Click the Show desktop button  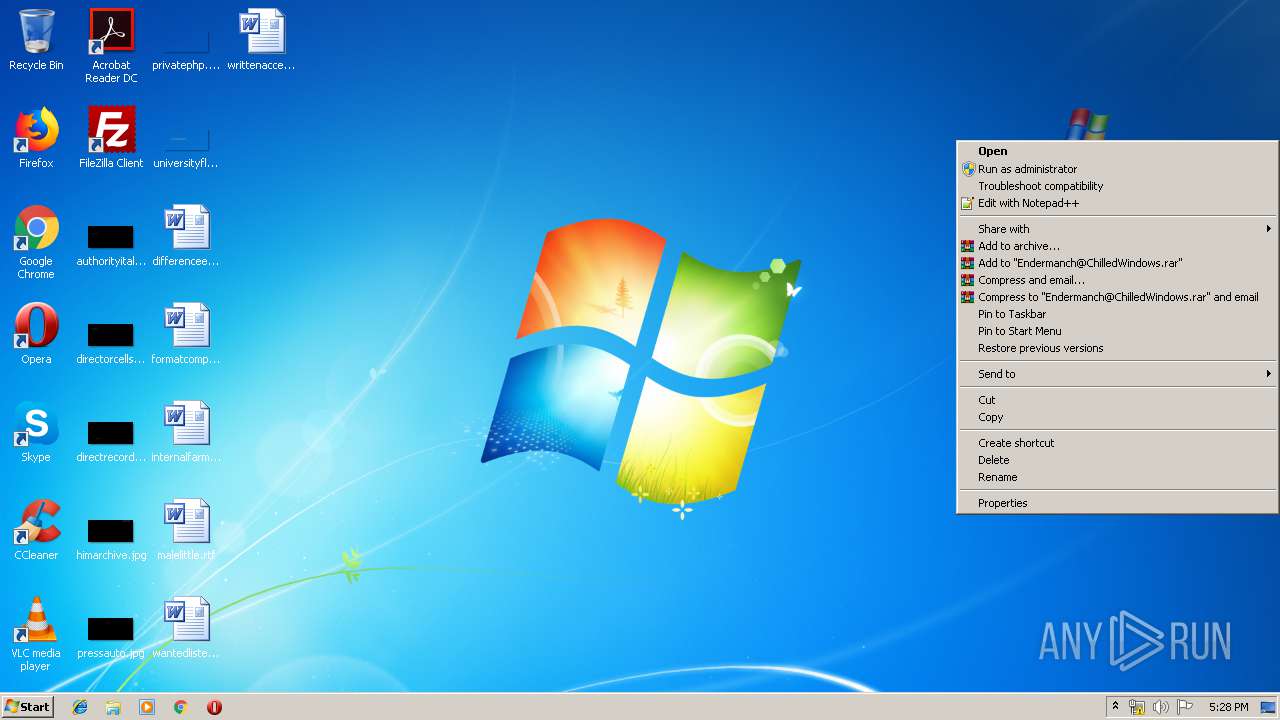(1268, 707)
